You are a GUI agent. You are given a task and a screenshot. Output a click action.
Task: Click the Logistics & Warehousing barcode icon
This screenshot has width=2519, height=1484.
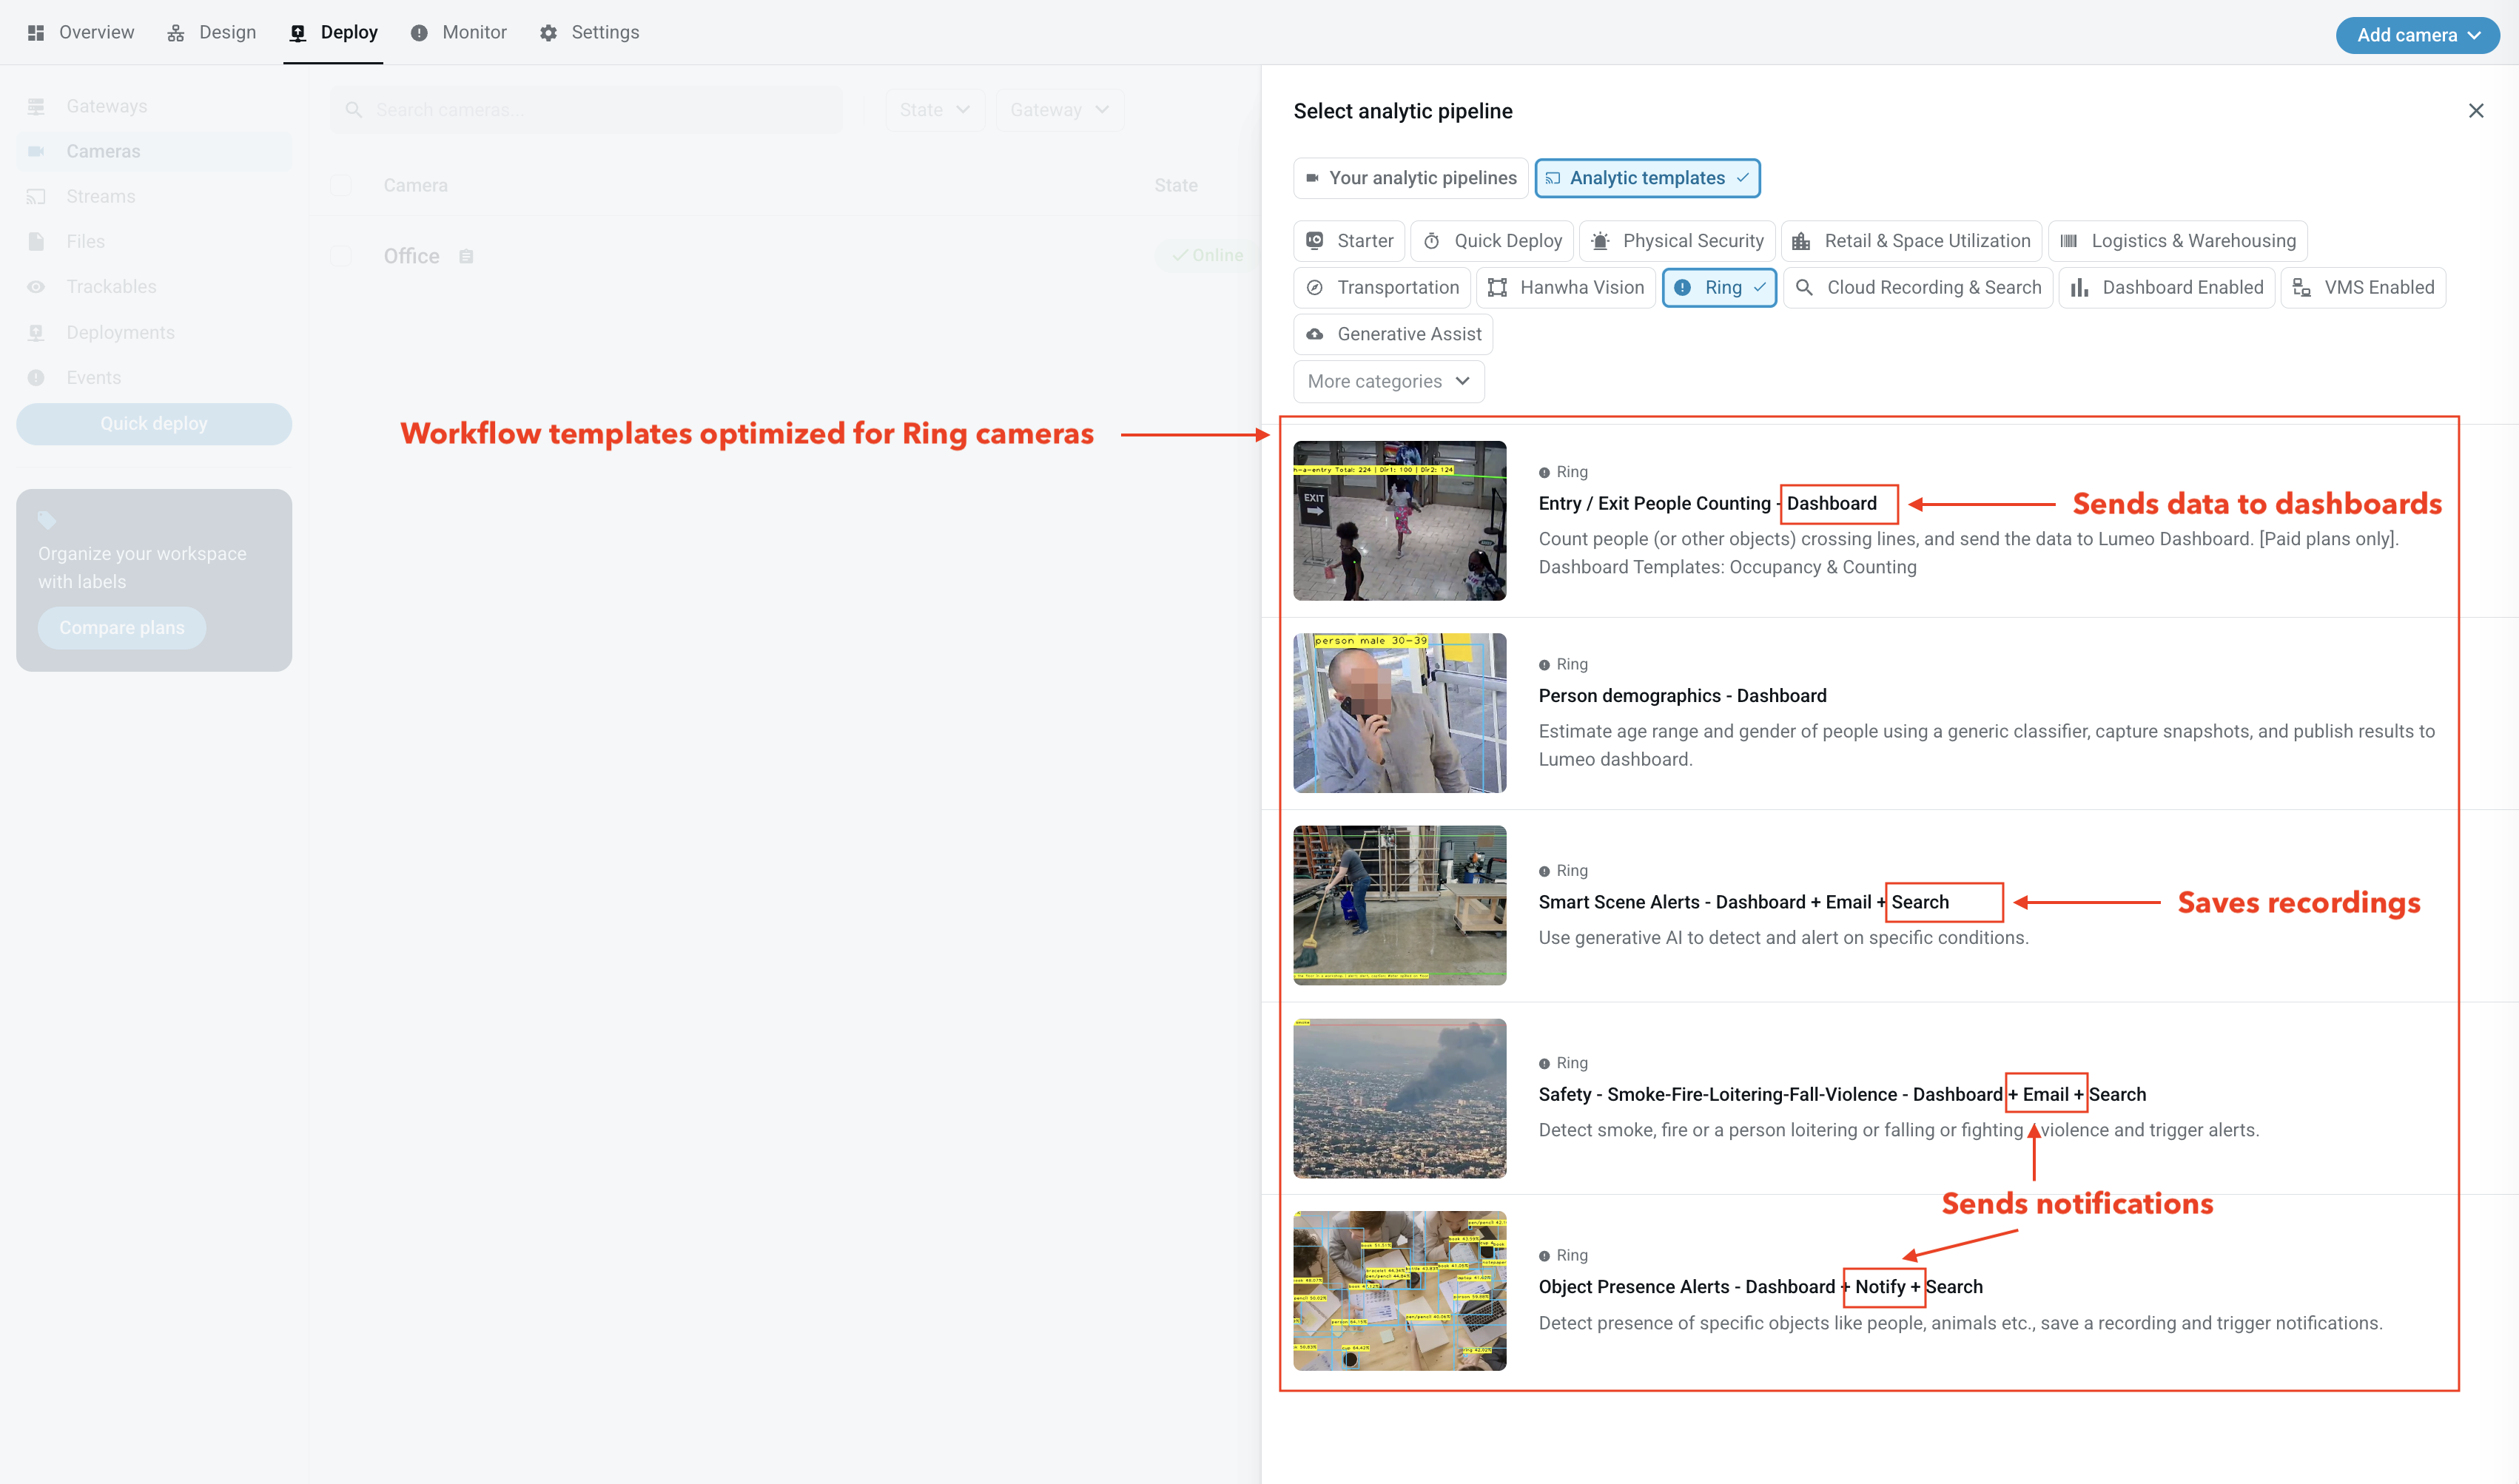pyautogui.click(x=2068, y=241)
